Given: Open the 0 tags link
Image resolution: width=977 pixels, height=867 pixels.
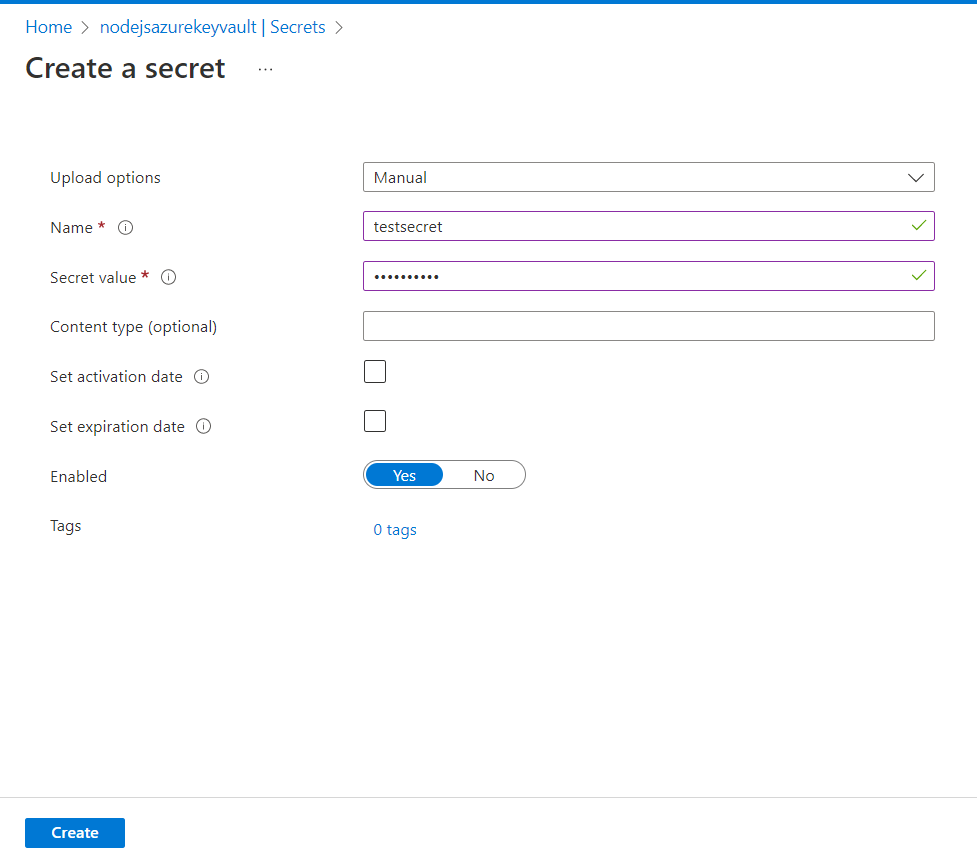Looking at the screenshot, I should click(x=395, y=530).
